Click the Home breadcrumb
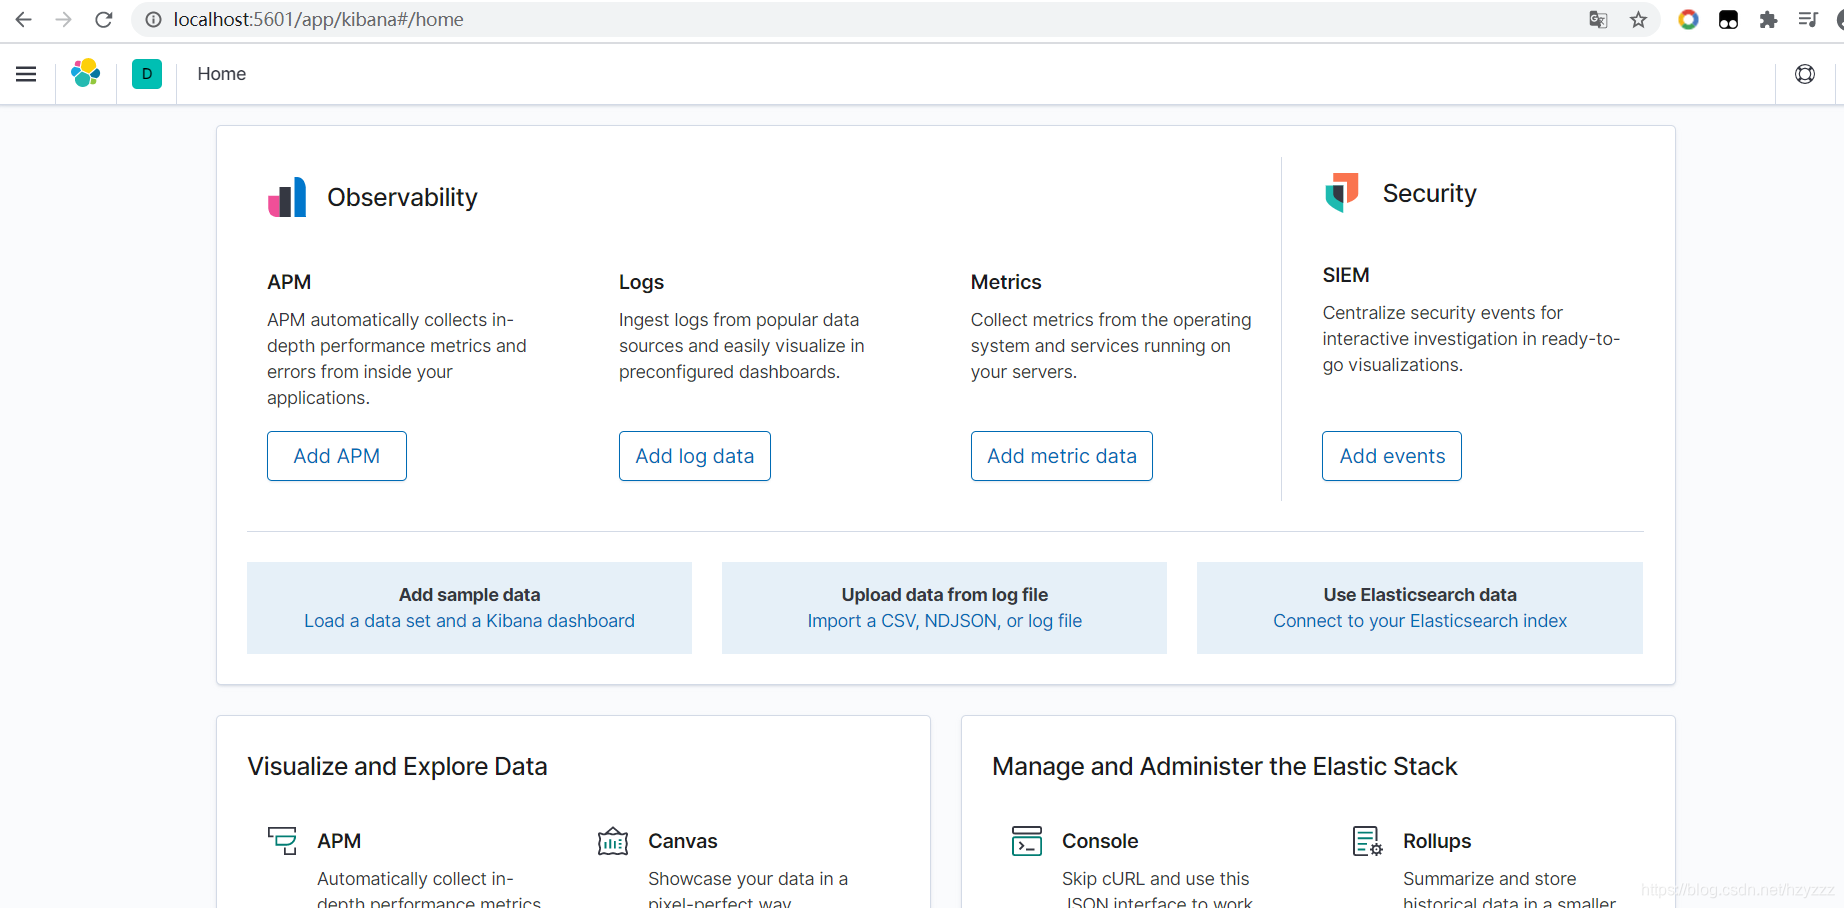The height and width of the screenshot is (908, 1844). pos(222,74)
